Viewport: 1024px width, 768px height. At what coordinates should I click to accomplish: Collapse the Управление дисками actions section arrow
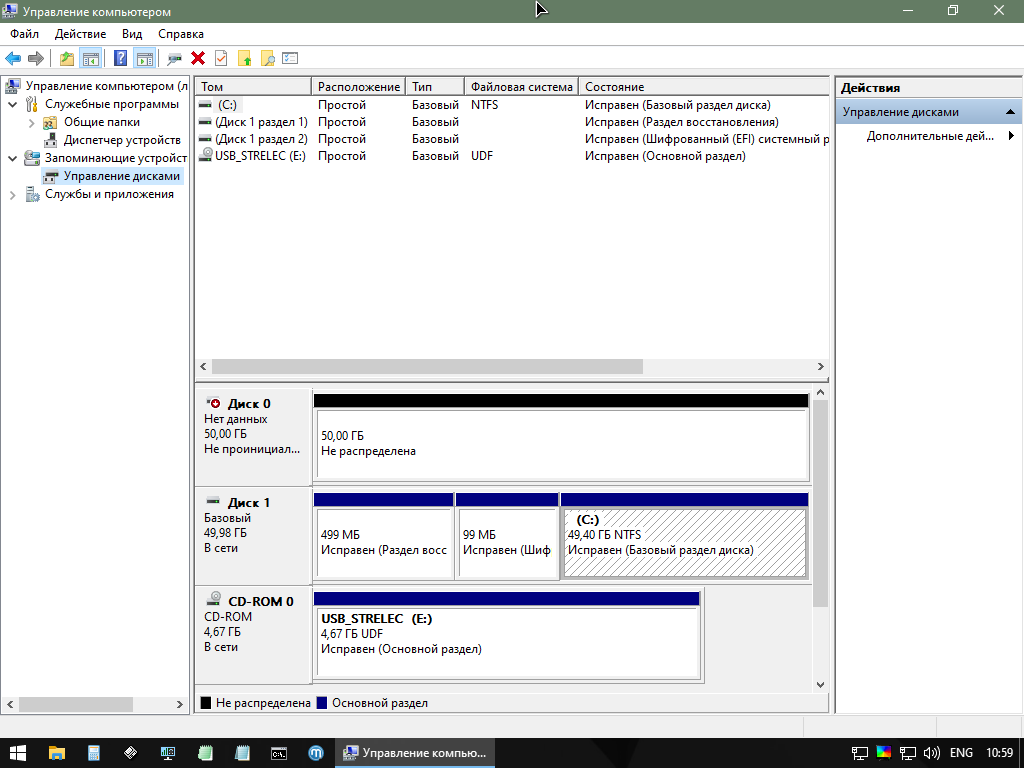point(1010,112)
